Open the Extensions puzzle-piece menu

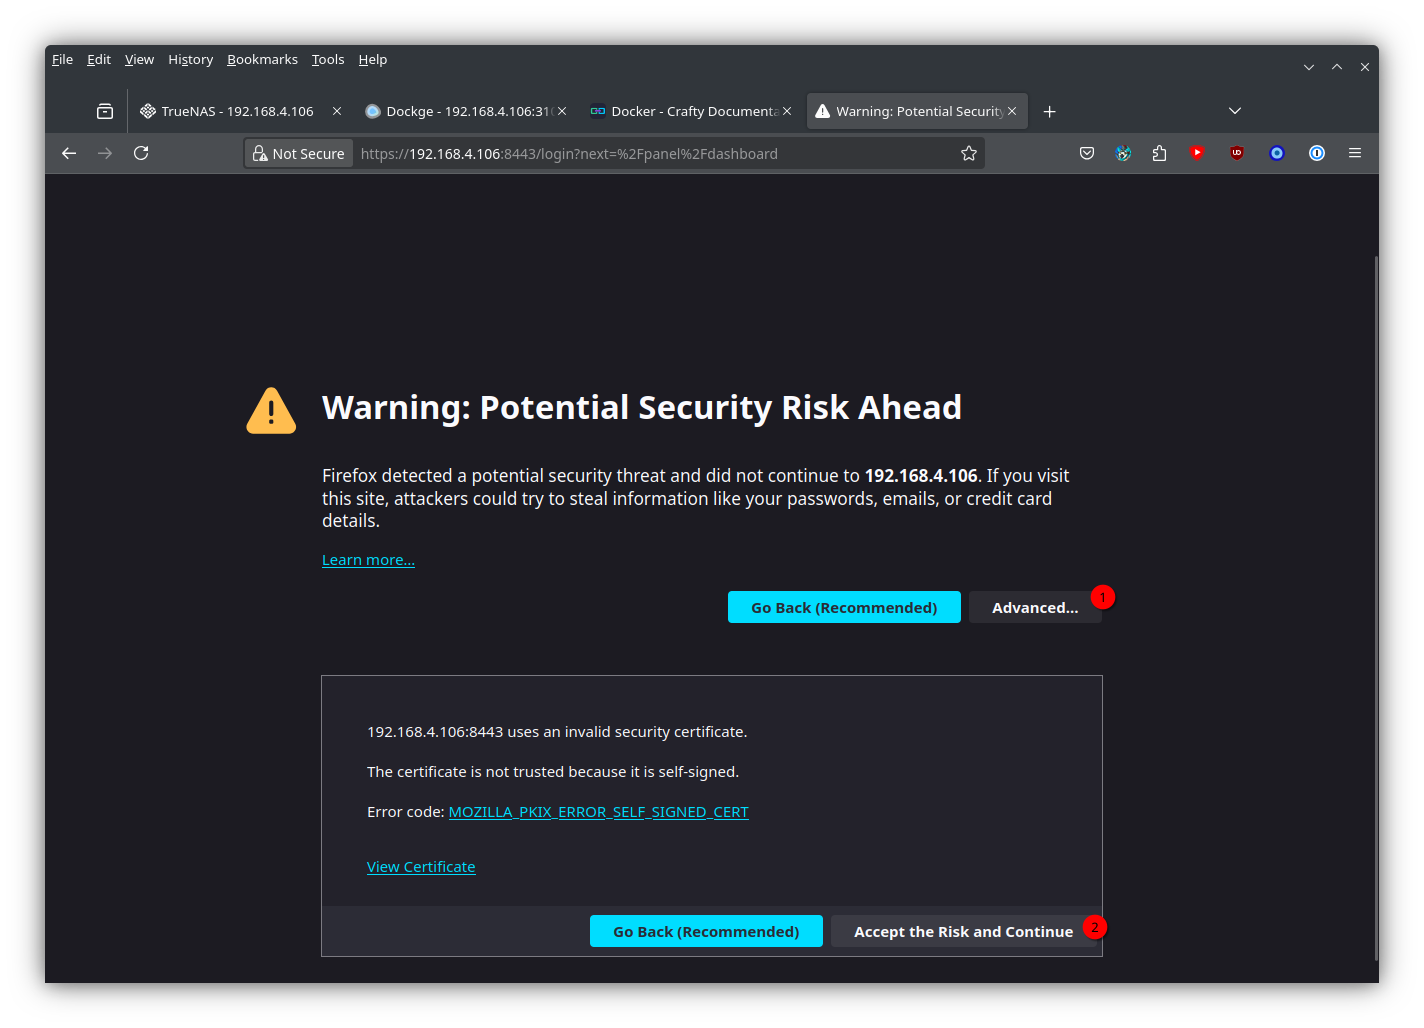(1159, 153)
